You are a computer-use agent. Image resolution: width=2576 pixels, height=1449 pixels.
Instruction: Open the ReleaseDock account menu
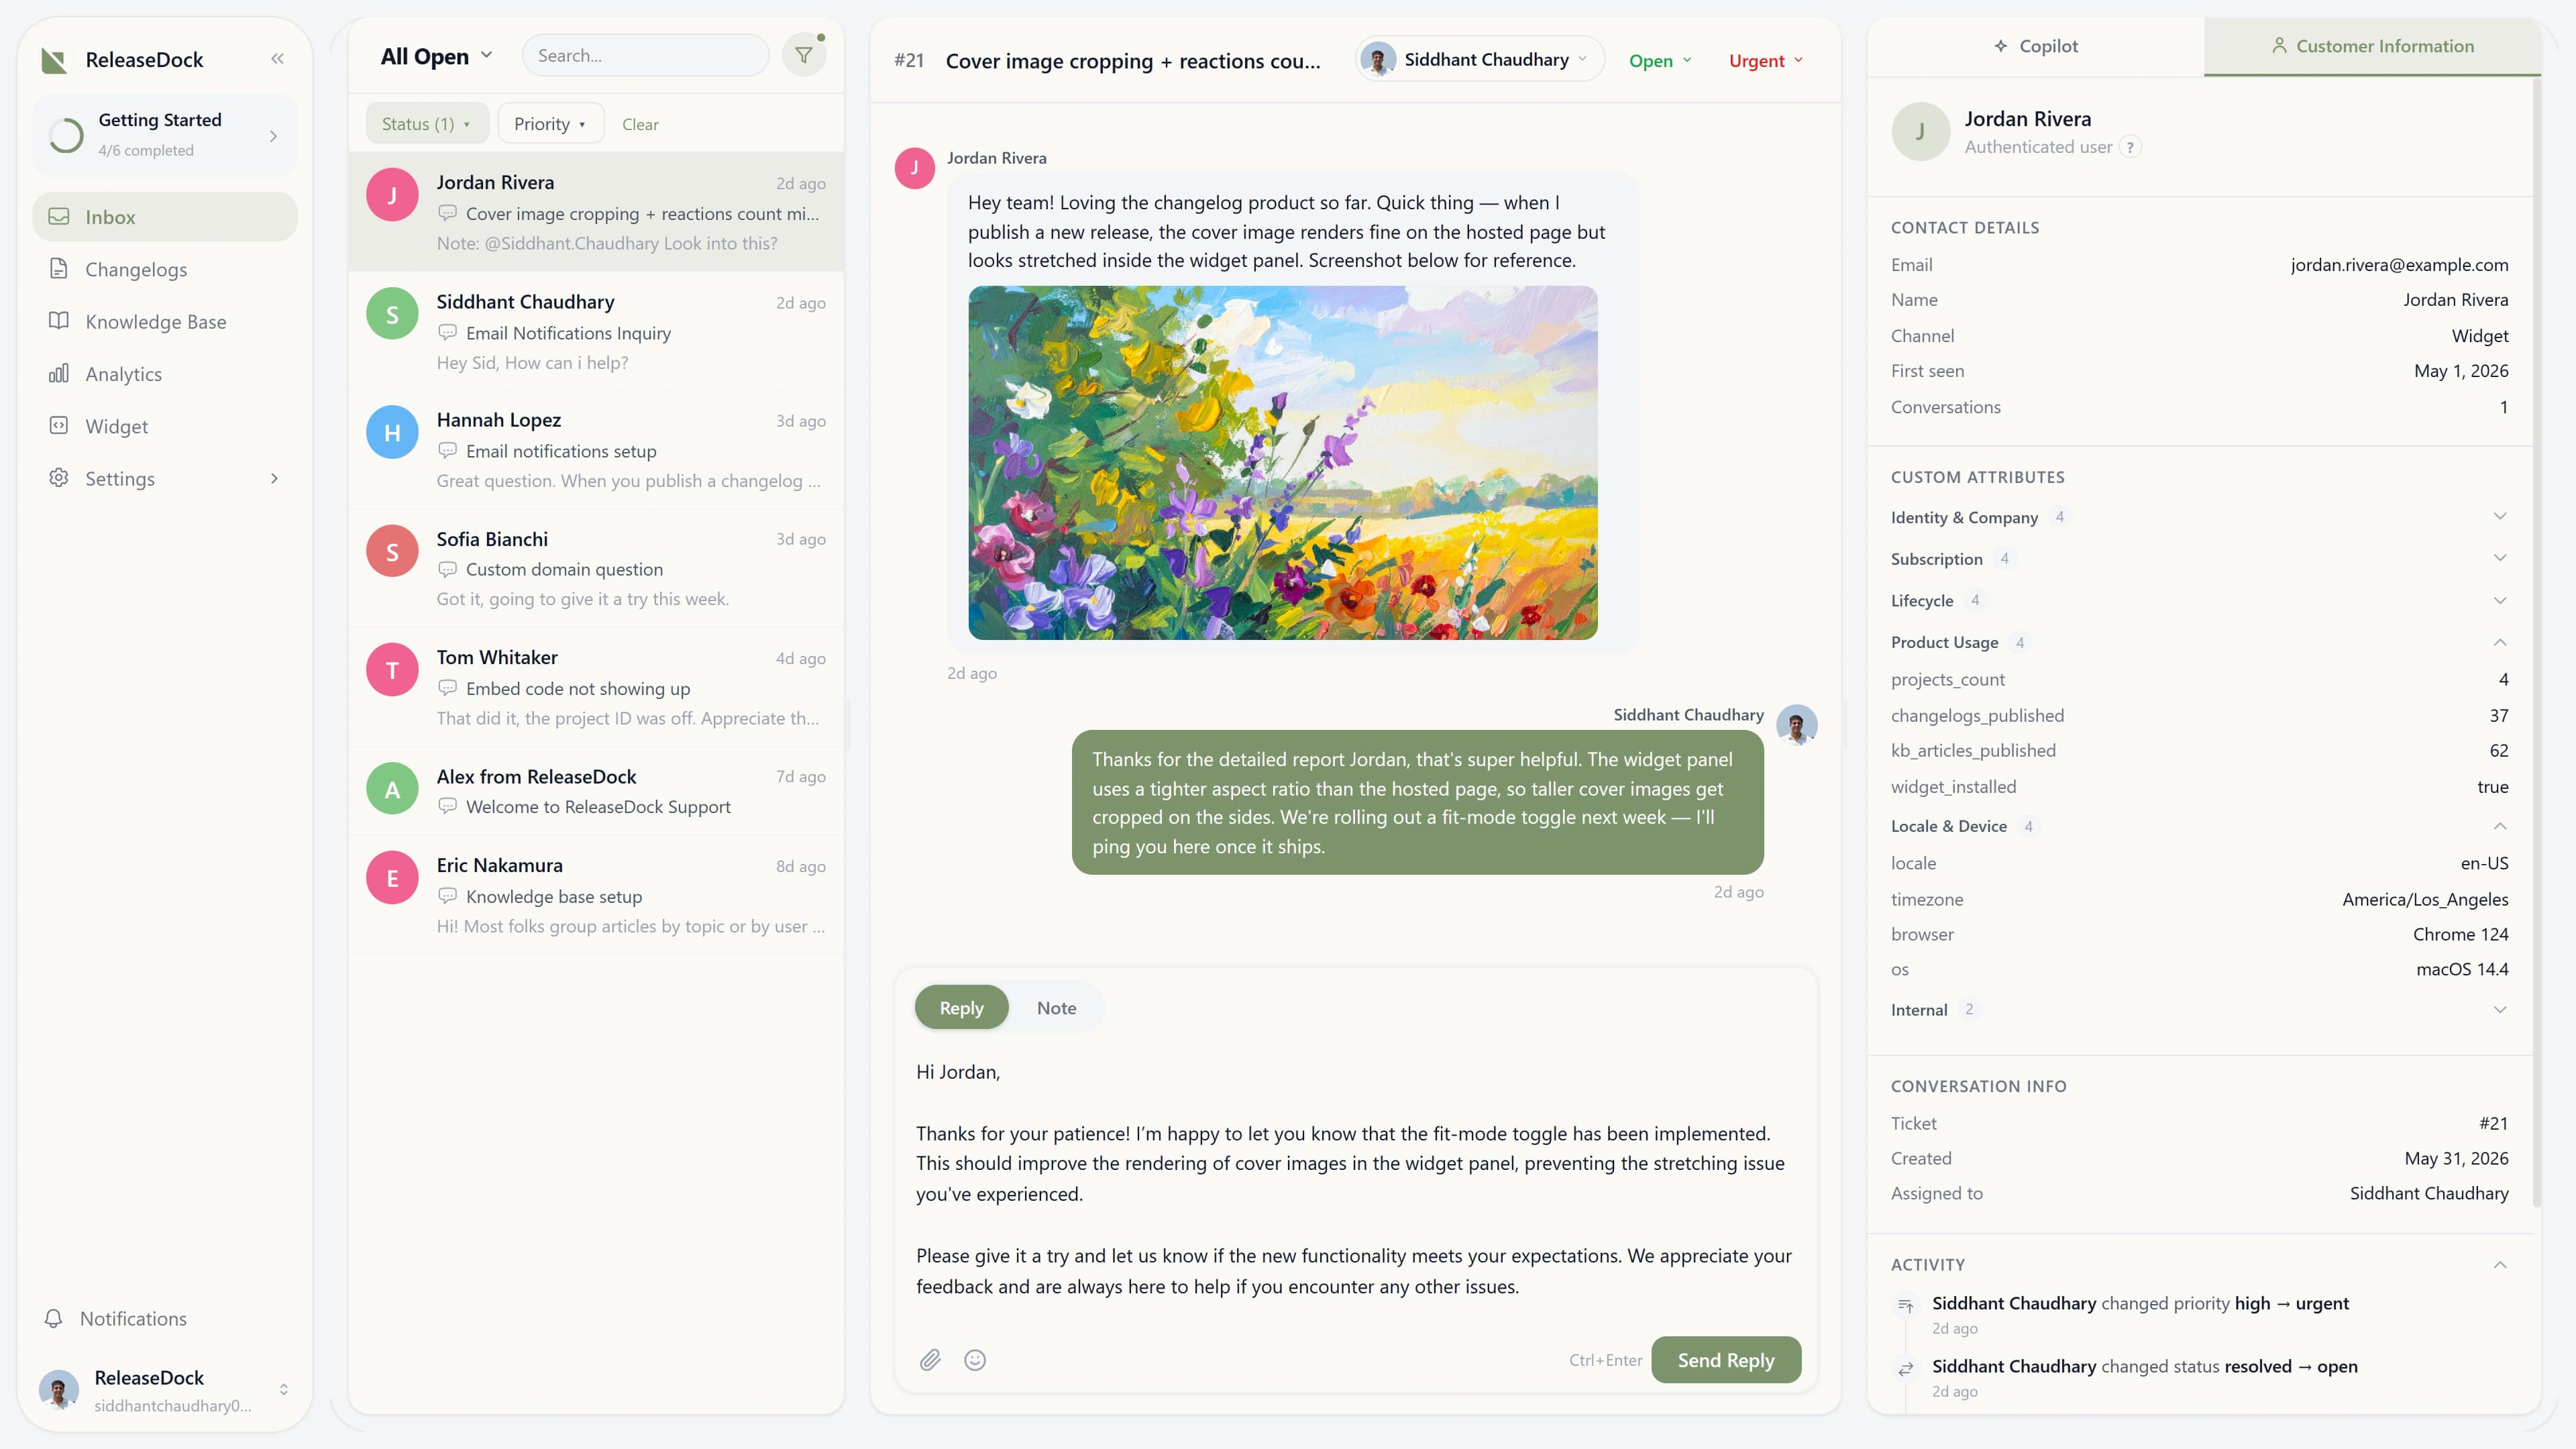[x=165, y=1390]
